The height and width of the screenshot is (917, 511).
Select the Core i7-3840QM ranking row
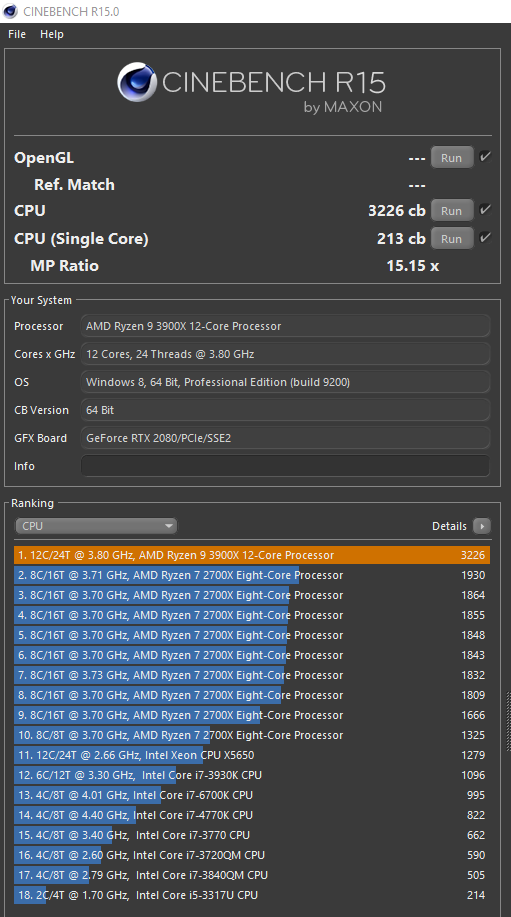(252, 875)
